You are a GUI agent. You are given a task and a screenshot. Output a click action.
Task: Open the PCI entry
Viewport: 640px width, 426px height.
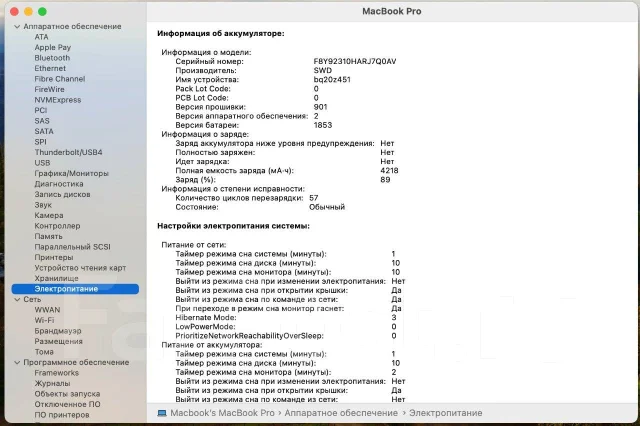[40, 110]
